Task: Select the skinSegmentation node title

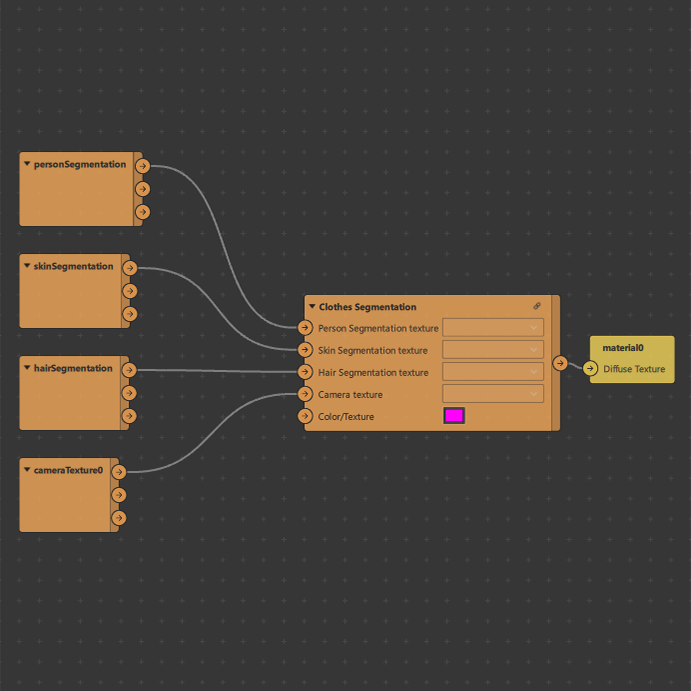Action: point(73,266)
